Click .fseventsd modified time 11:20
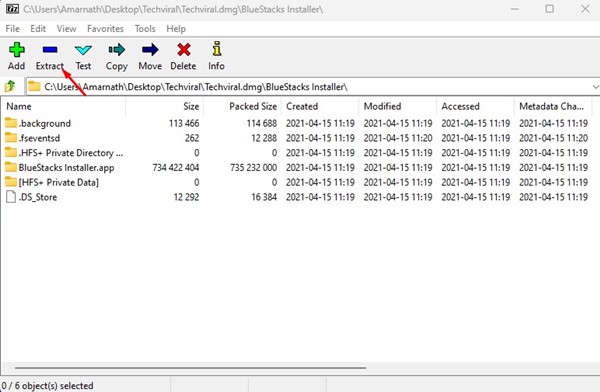 [398, 138]
